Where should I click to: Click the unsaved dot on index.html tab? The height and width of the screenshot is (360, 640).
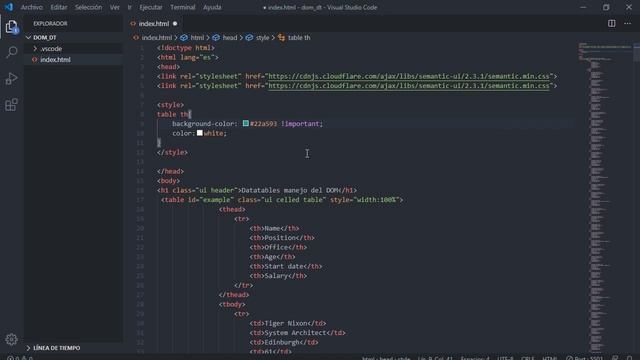(175, 24)
